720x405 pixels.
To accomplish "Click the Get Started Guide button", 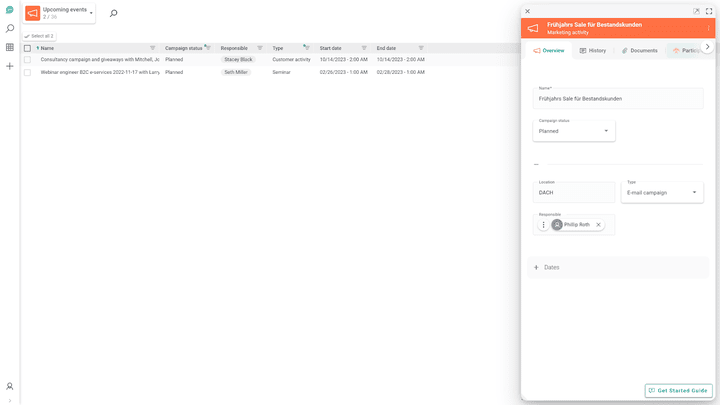I will click(678, 390).
